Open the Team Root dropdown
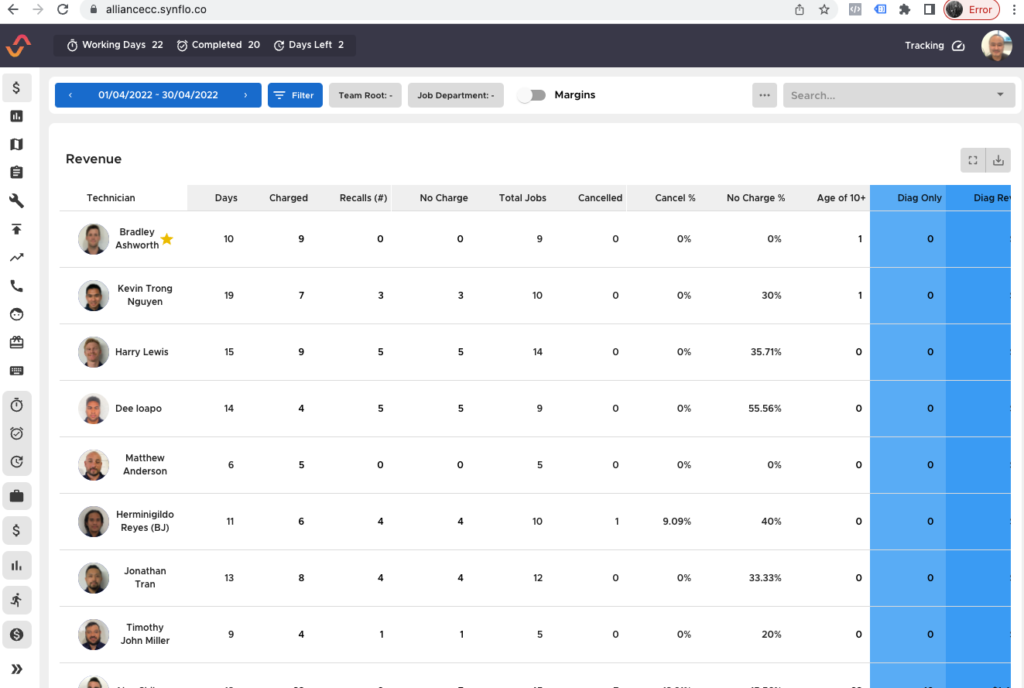 tap(365, 96)
